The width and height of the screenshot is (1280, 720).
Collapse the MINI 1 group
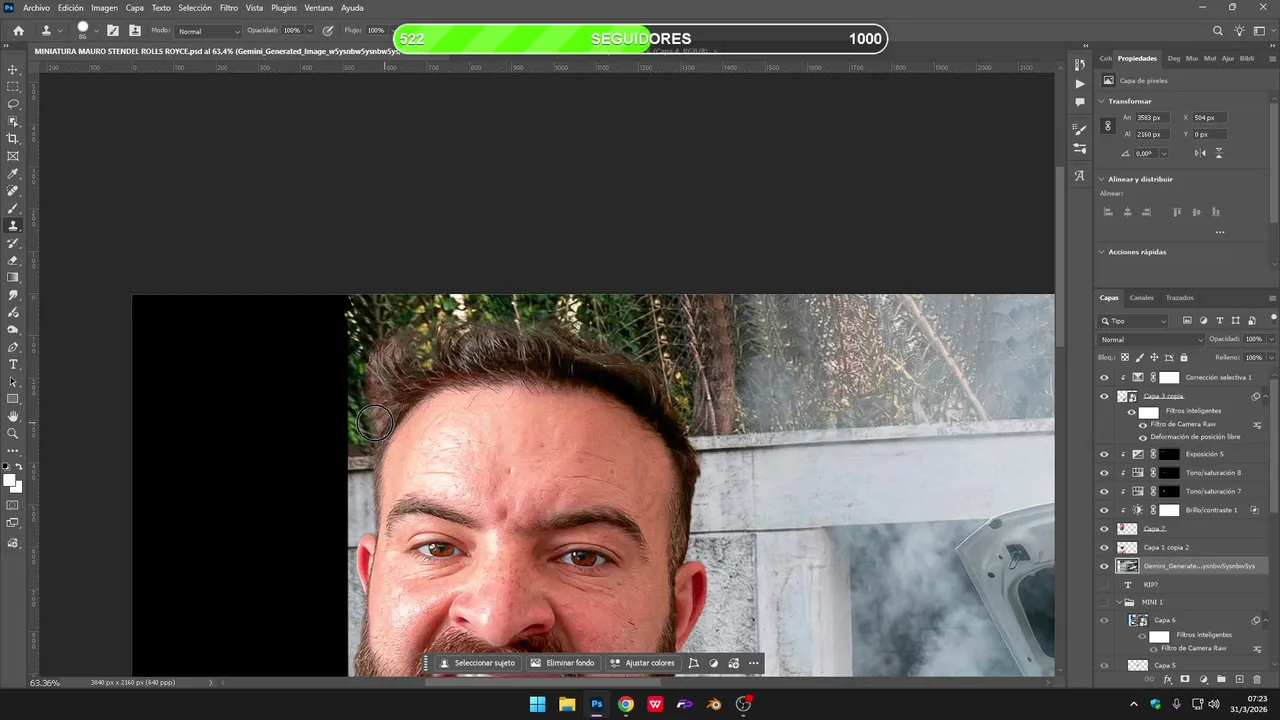click(x=1119, y=602)
